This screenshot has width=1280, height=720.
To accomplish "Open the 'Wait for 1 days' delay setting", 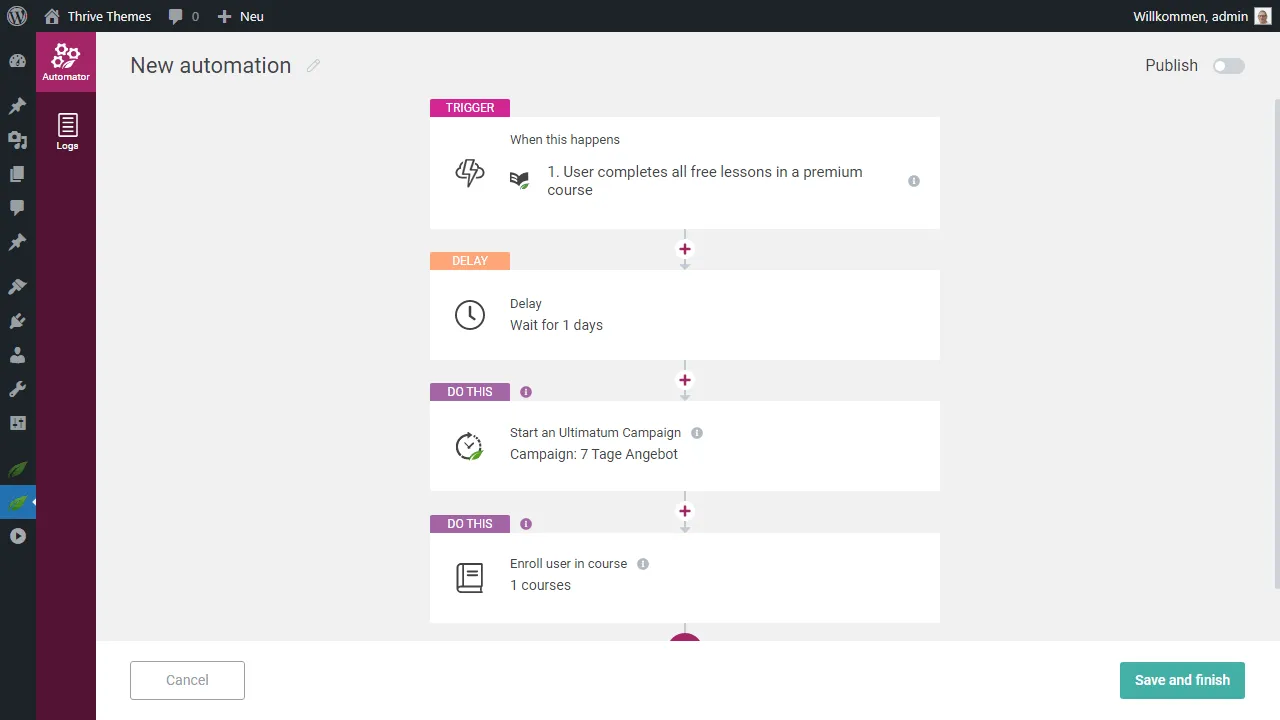I will coord(556,325).
